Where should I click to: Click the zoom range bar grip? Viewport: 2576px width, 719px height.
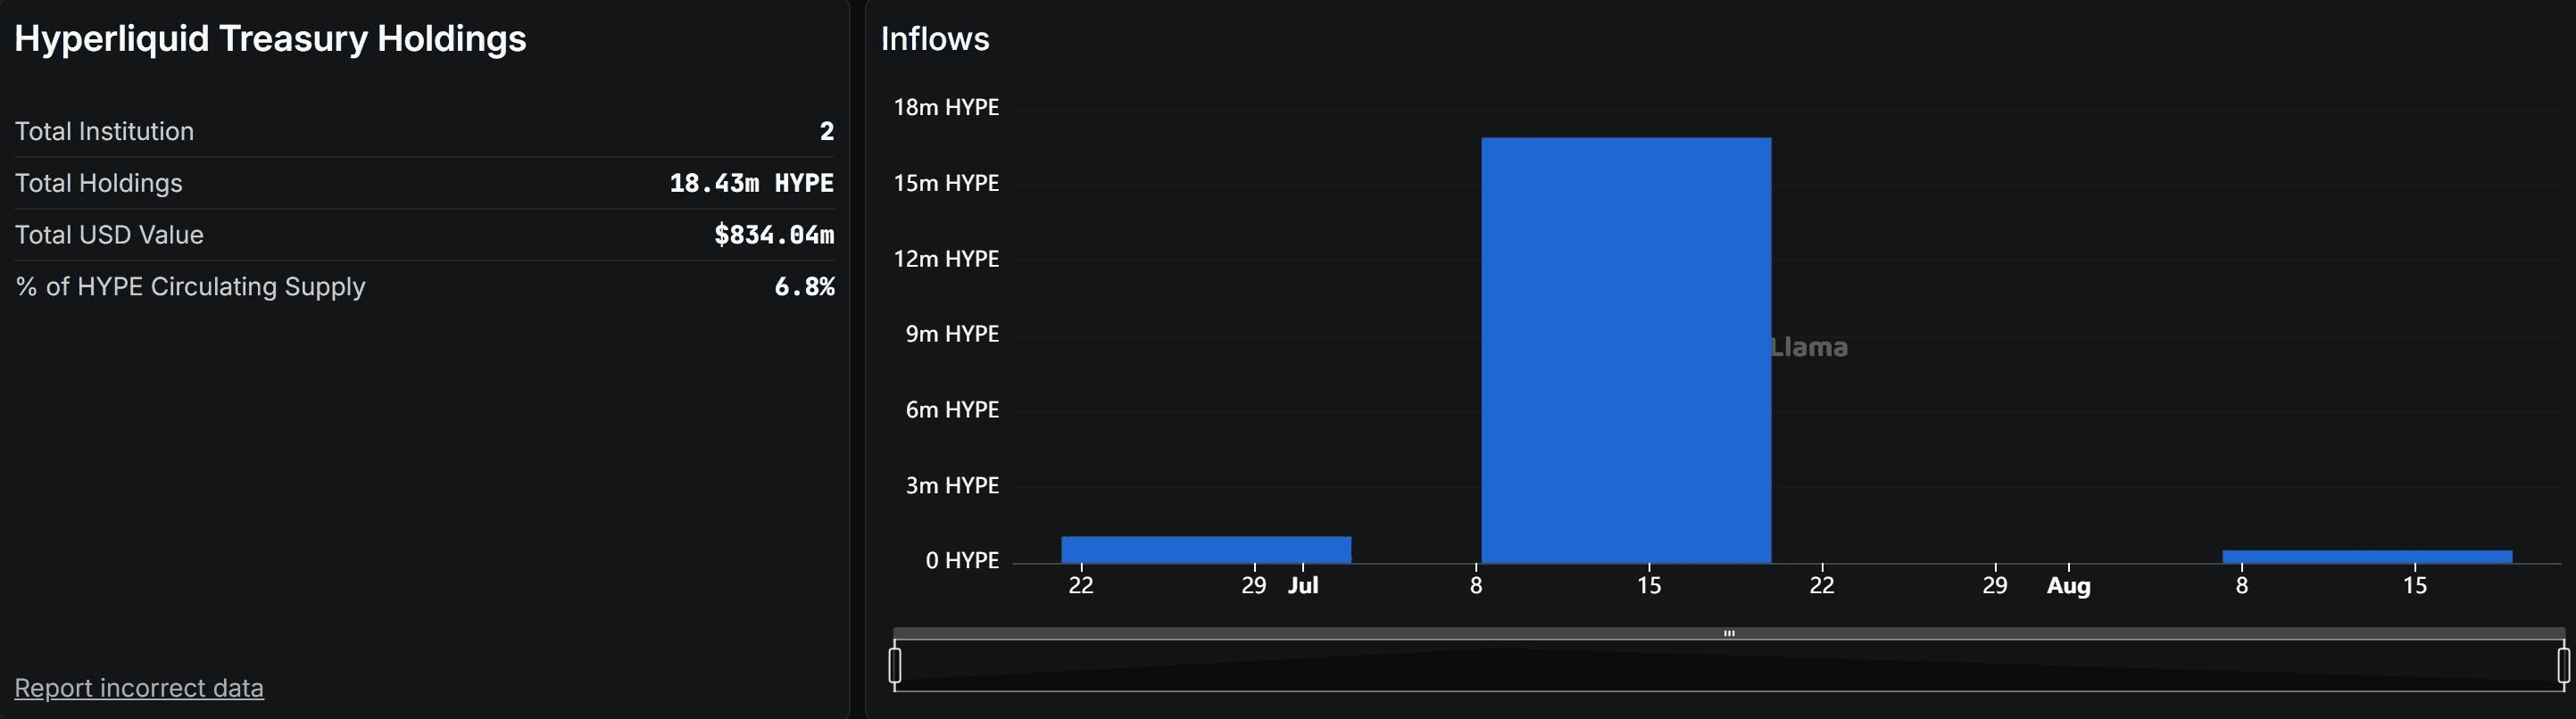click(1729, 633)
